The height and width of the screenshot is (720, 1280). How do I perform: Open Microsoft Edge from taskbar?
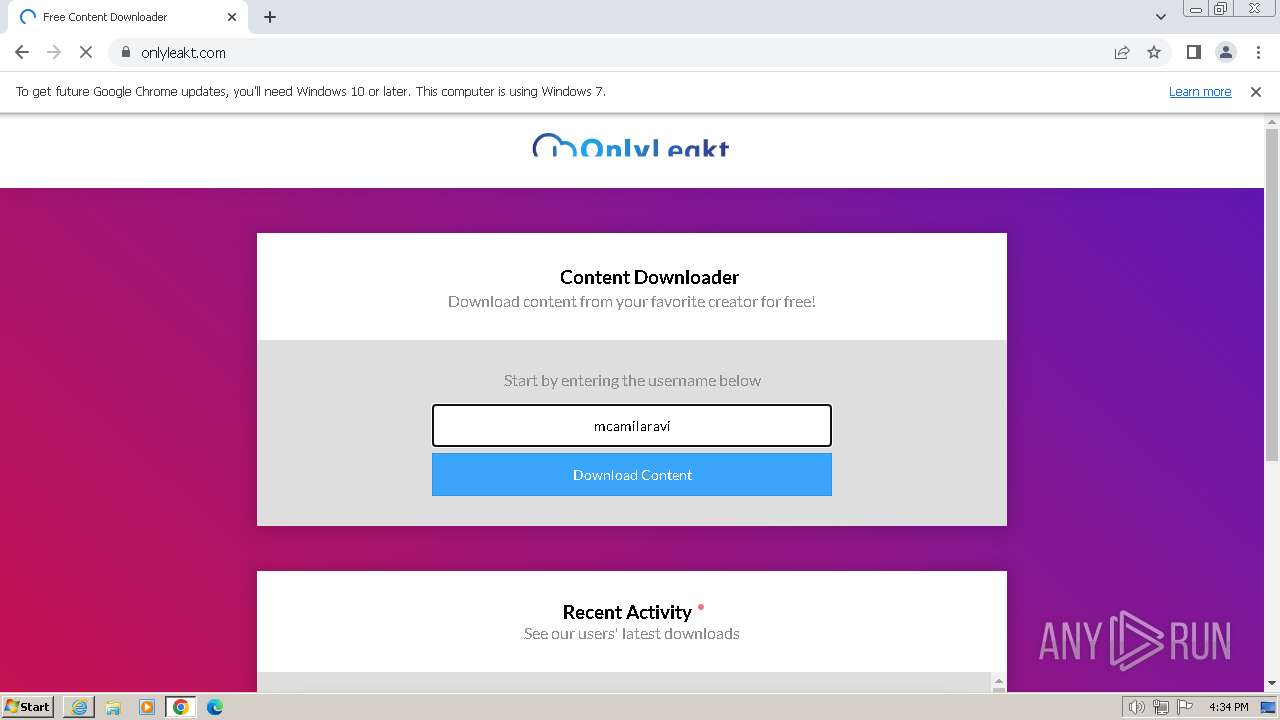pyautogui.click(x=215, y=706)
